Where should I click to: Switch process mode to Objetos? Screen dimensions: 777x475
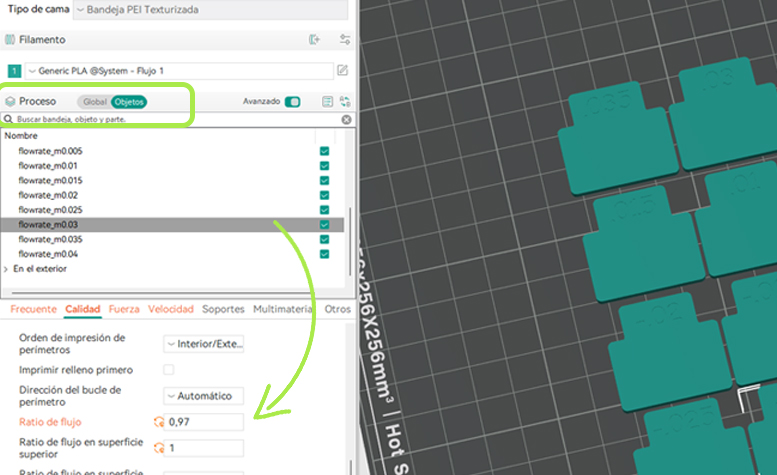coord(129,102)
